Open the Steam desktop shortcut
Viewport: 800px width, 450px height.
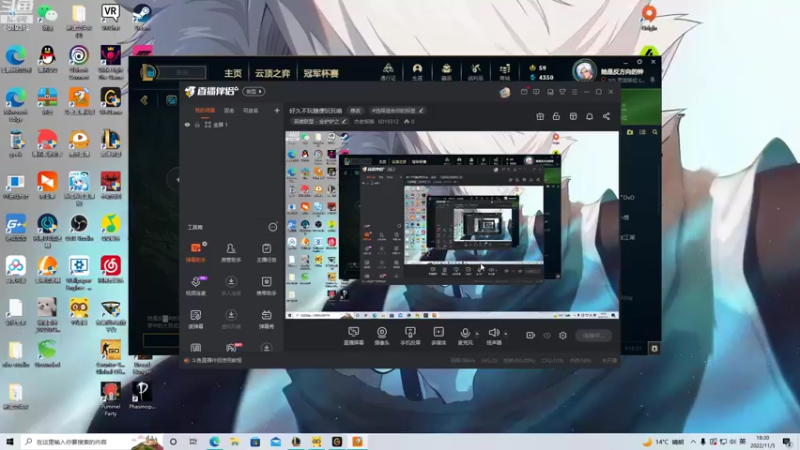point(142,18)
